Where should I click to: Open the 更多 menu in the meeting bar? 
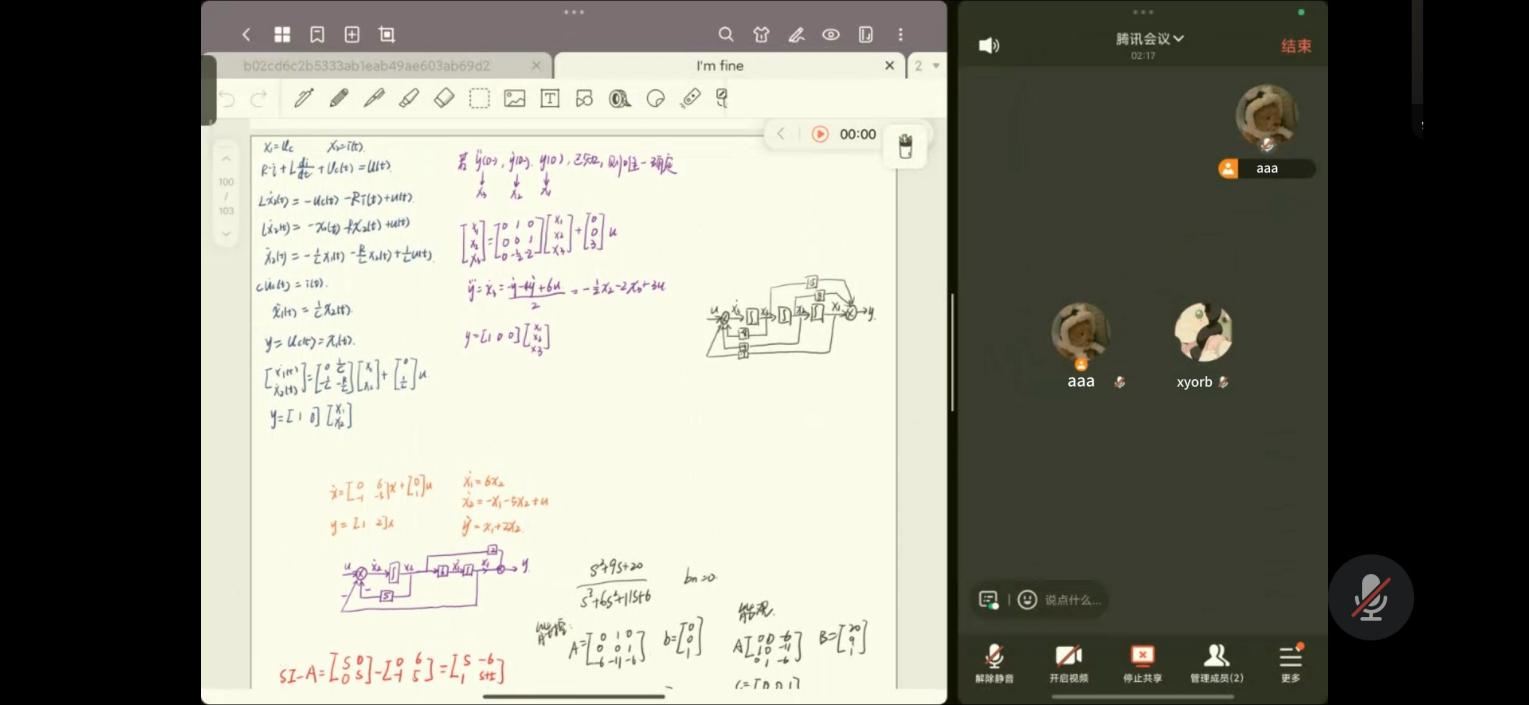(1290, 662)
